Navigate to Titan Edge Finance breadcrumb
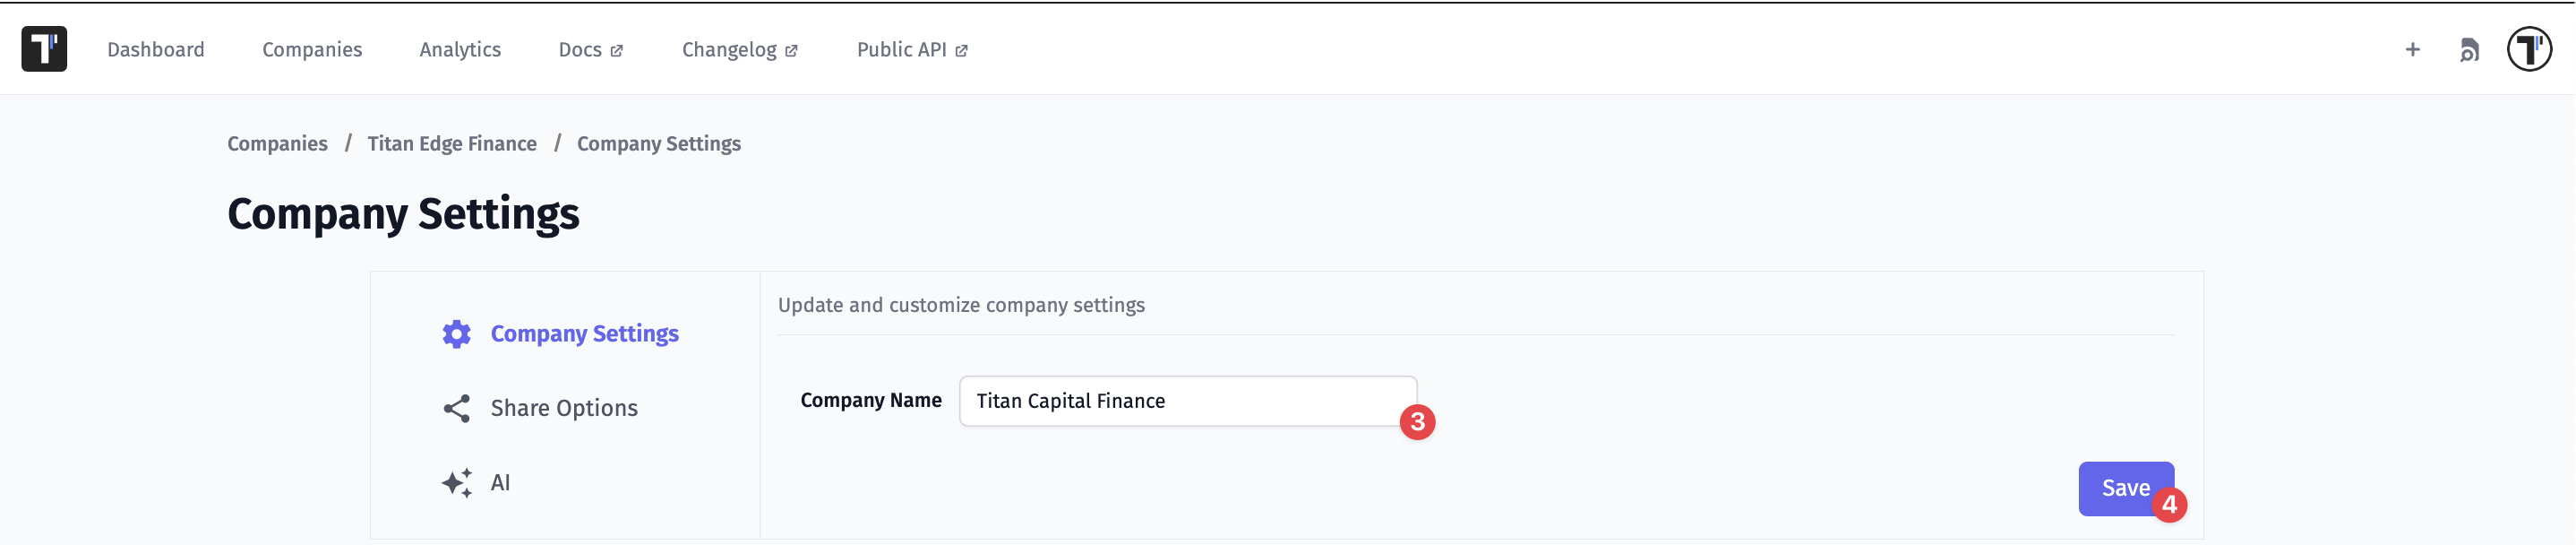Viewport: 2576px width, 545px height. (x=452, y=144)
